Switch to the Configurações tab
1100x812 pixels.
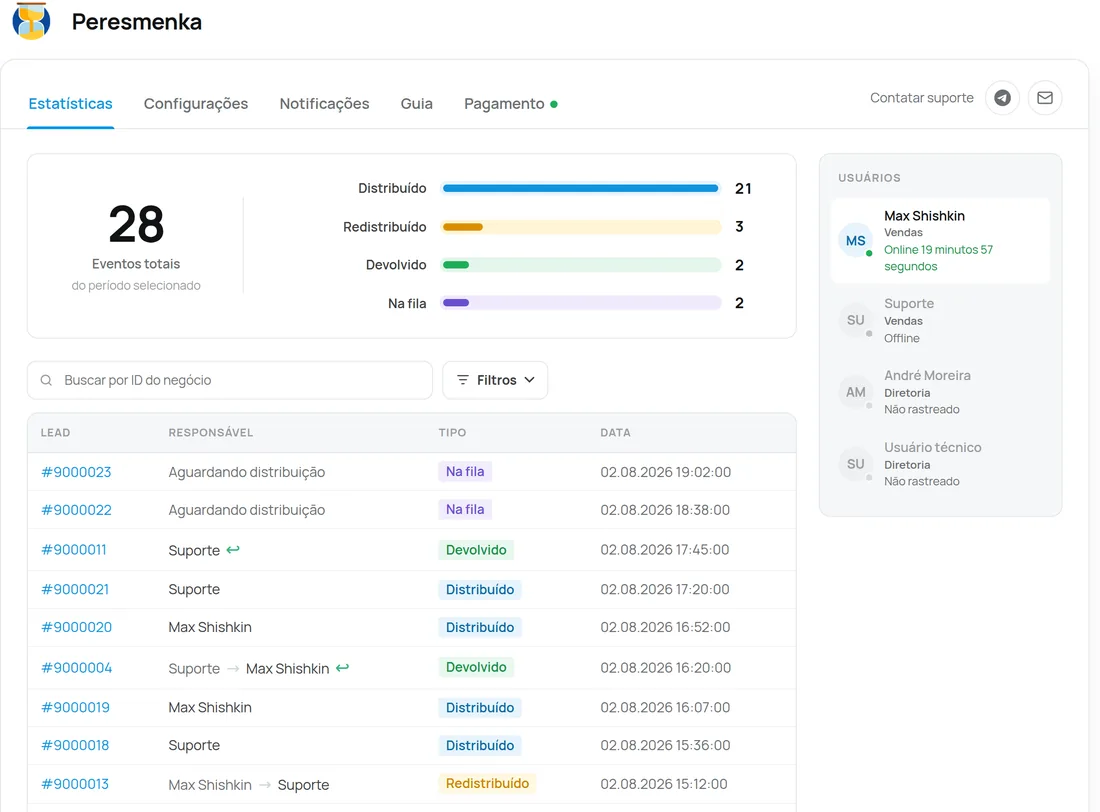196,104
